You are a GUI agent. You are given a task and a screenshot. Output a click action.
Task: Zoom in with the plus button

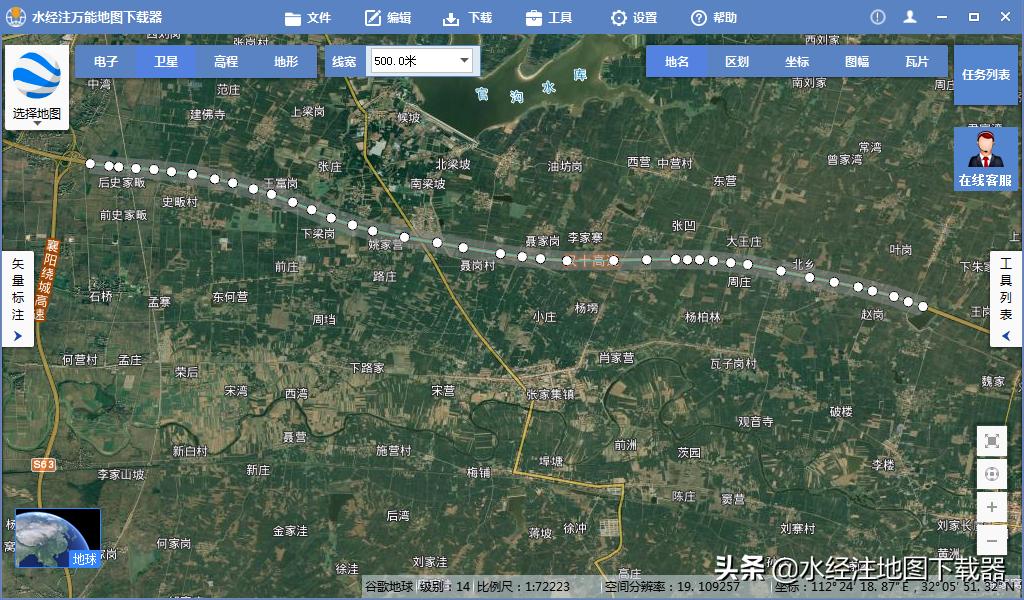(x=991, y=507)
